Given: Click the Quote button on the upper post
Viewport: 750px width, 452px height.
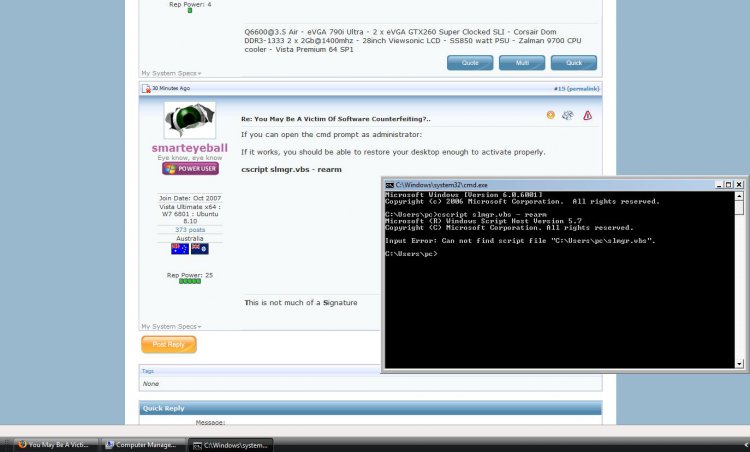Looking at the screenshot, I should pyautogui.click(x=470, y=63).
